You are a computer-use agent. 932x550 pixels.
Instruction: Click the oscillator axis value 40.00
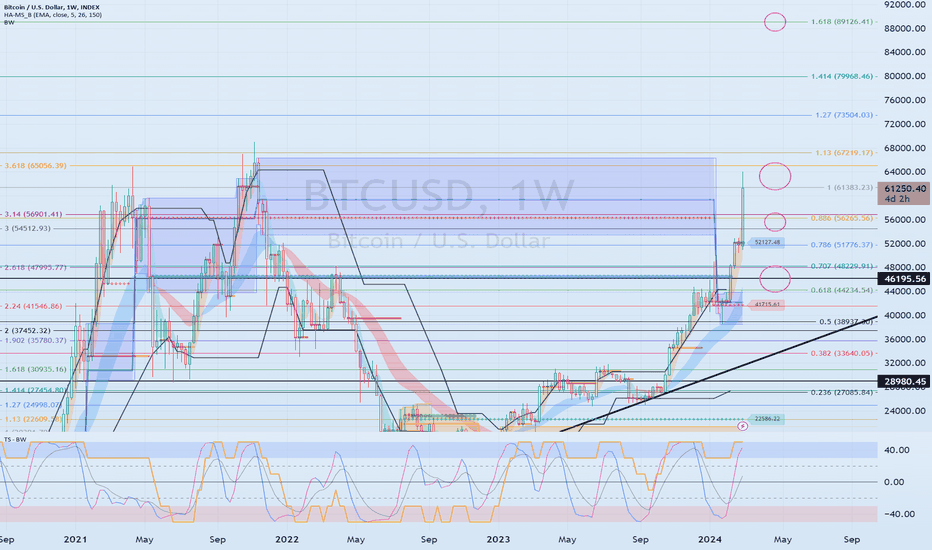click(x=897, y=450)
